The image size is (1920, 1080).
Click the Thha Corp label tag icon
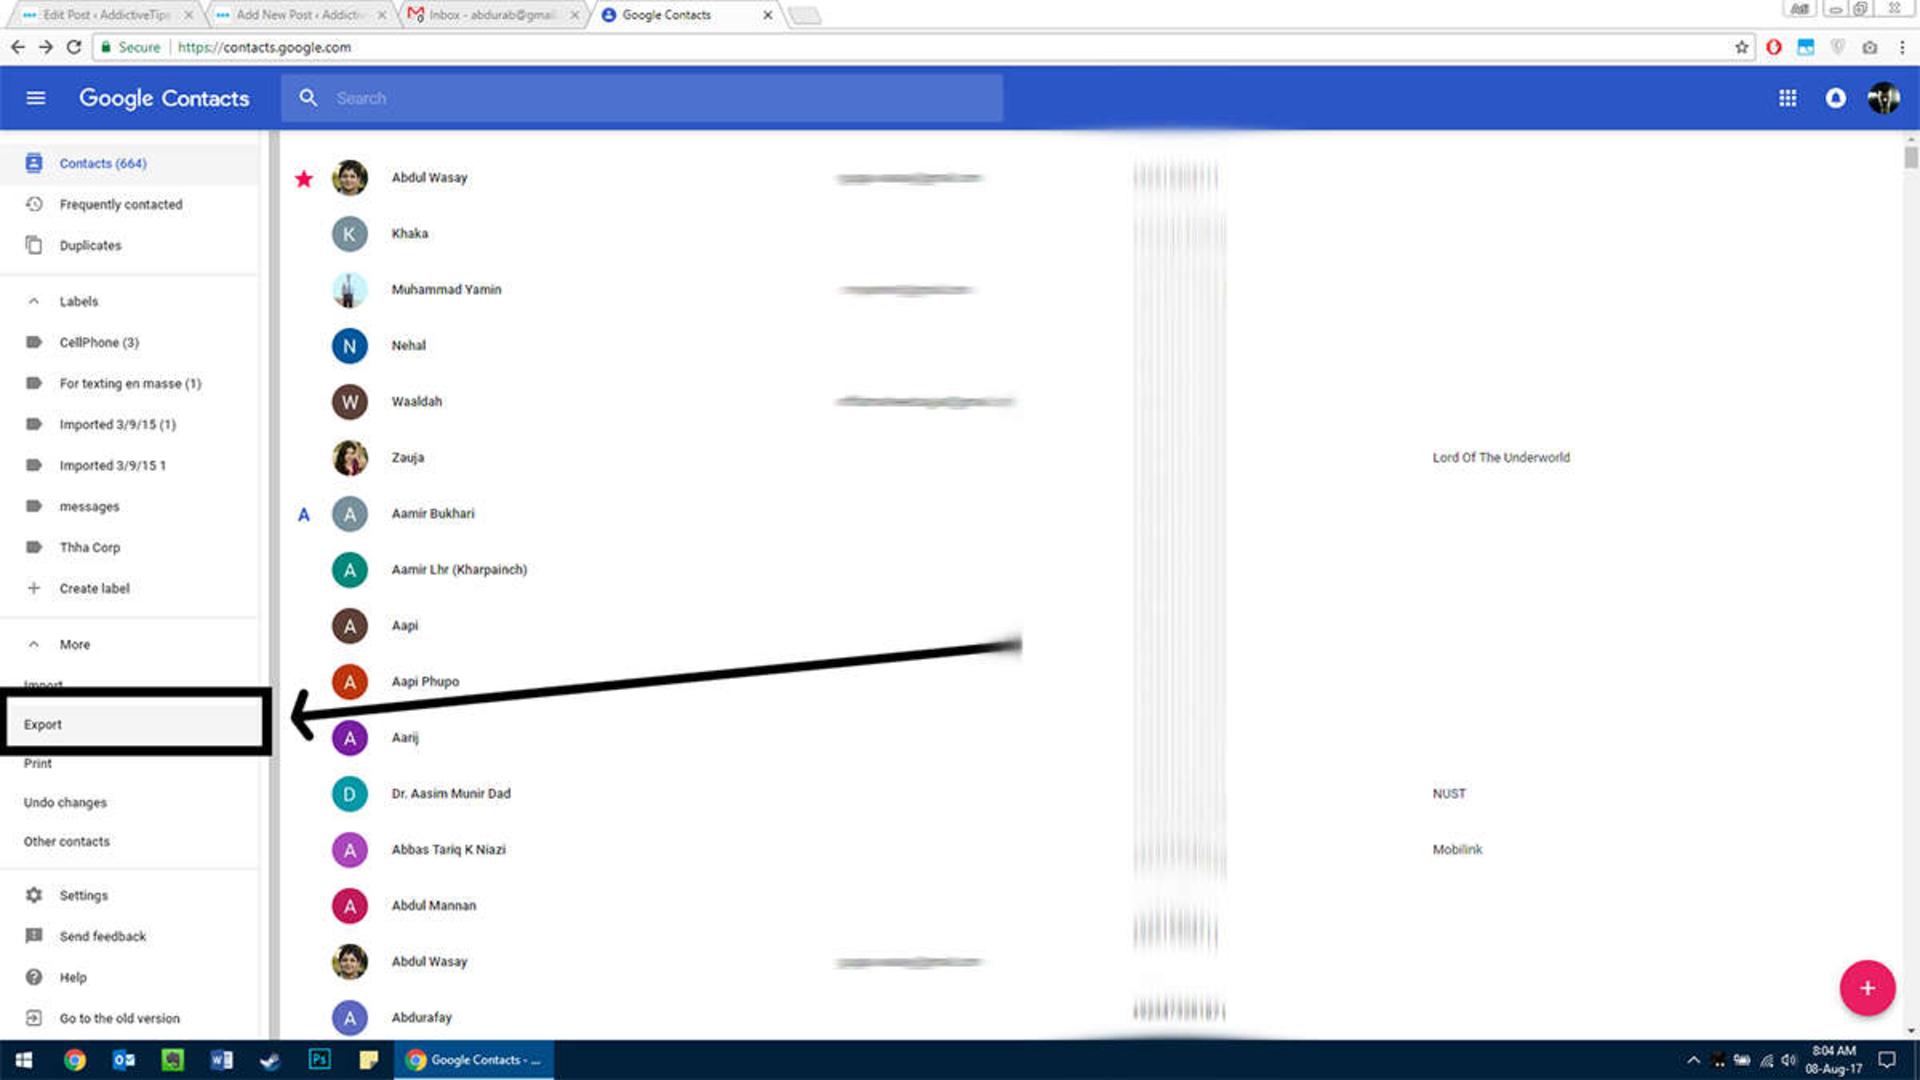click(34, 547)
